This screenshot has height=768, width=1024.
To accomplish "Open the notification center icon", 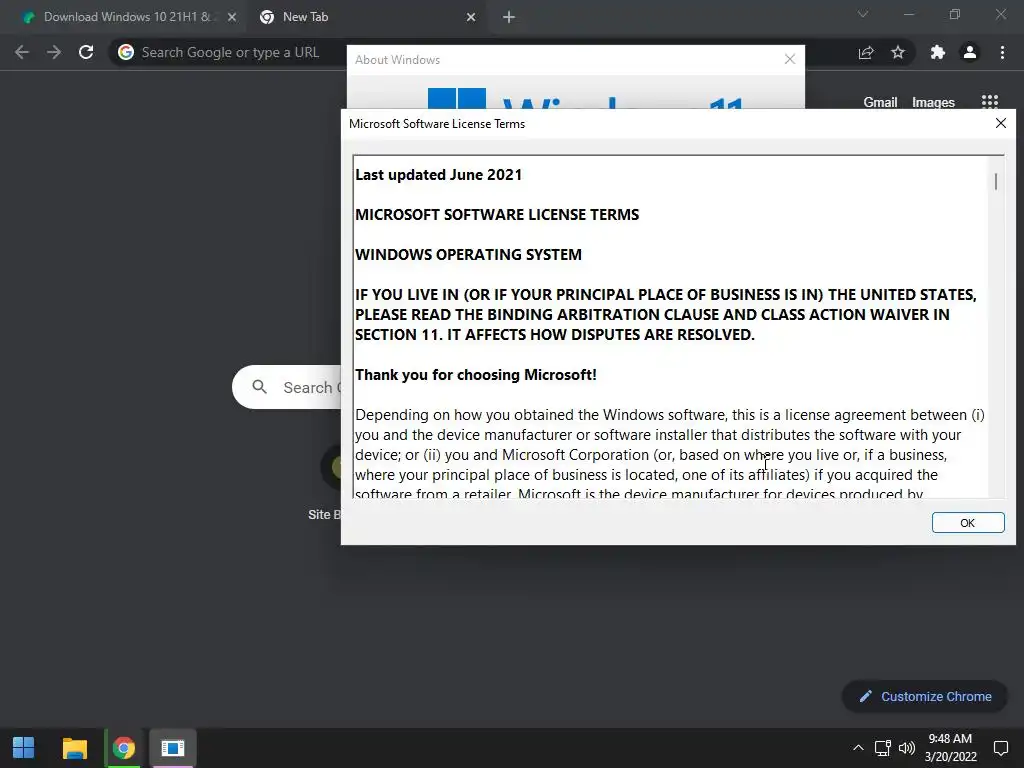I will [x=1000, y=748].
